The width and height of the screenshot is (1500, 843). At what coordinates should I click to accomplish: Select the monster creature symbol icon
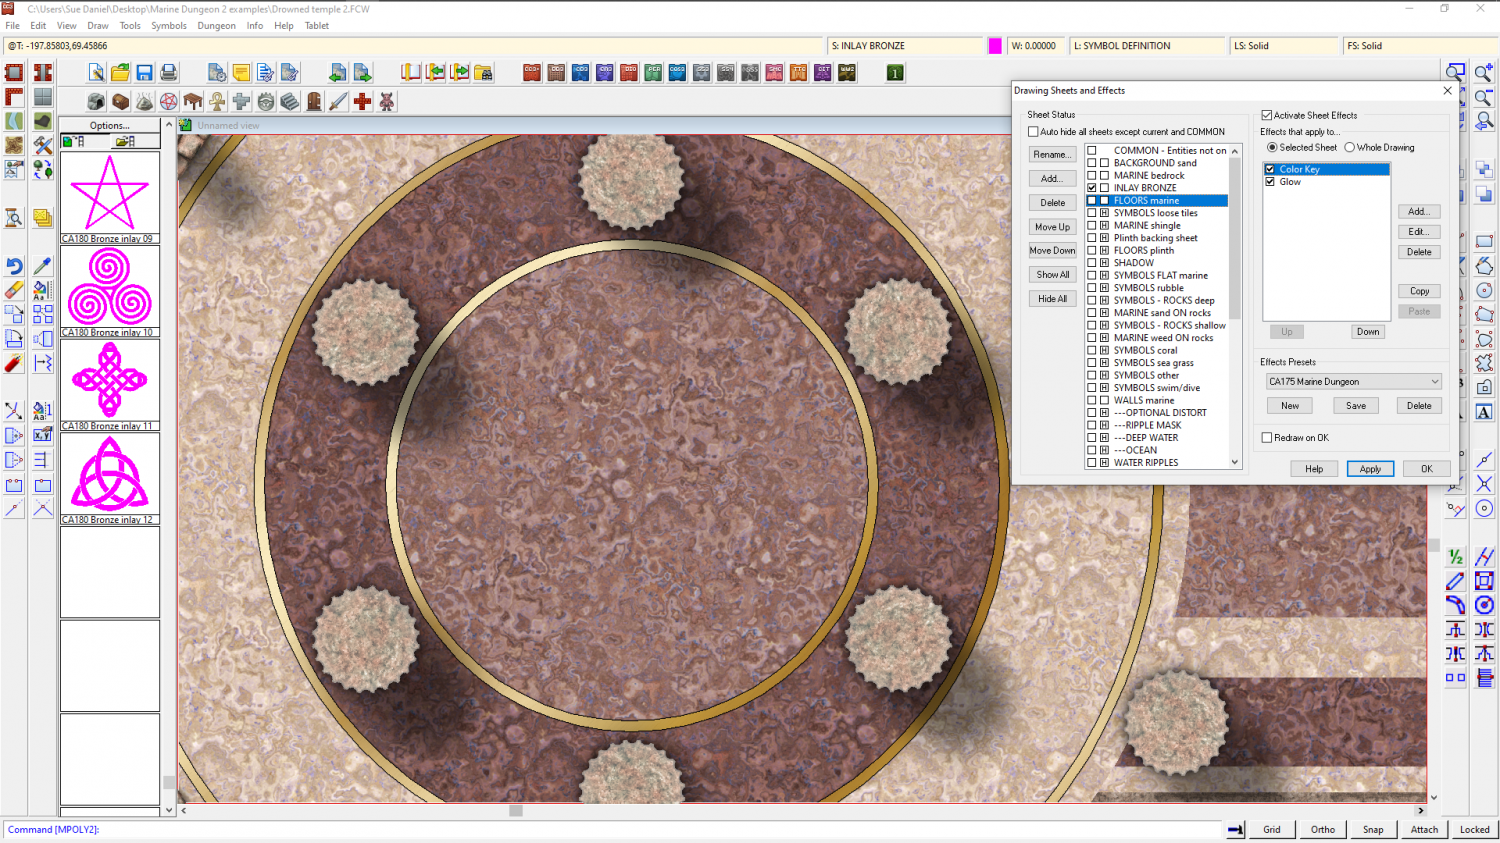(387, 102)
